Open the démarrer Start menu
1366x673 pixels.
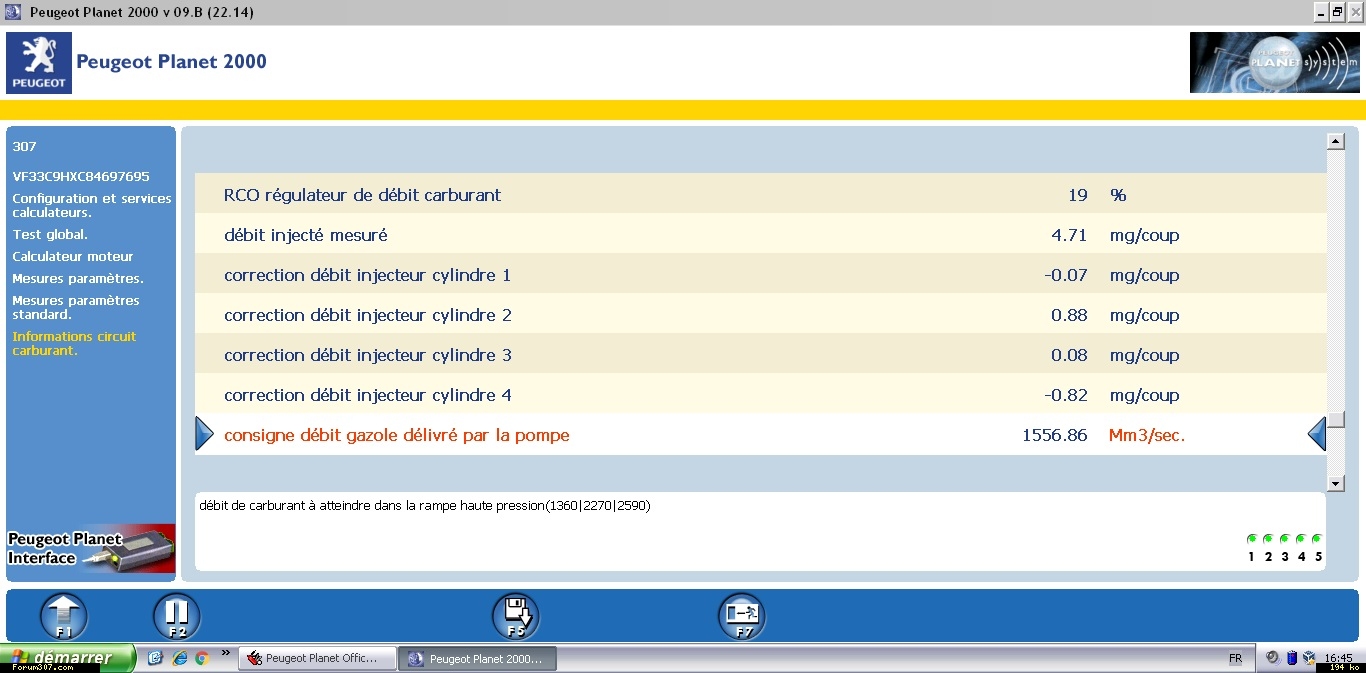(68, 659)
